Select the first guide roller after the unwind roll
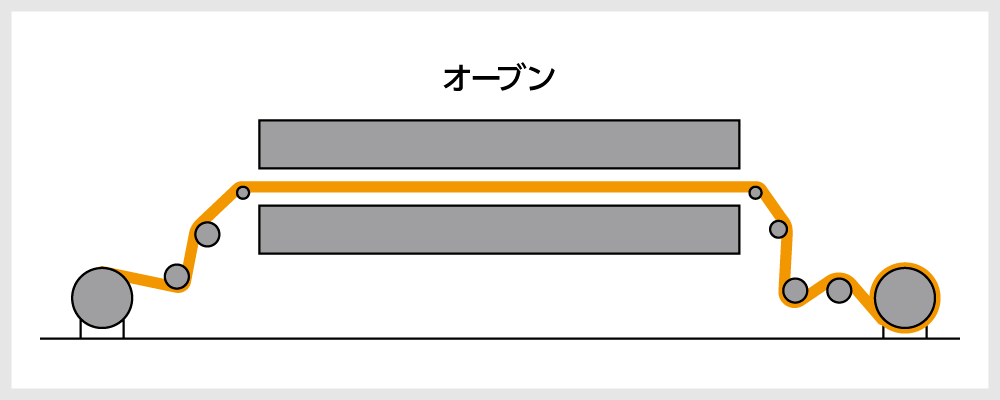1000x400 pixels. (177, 276)
